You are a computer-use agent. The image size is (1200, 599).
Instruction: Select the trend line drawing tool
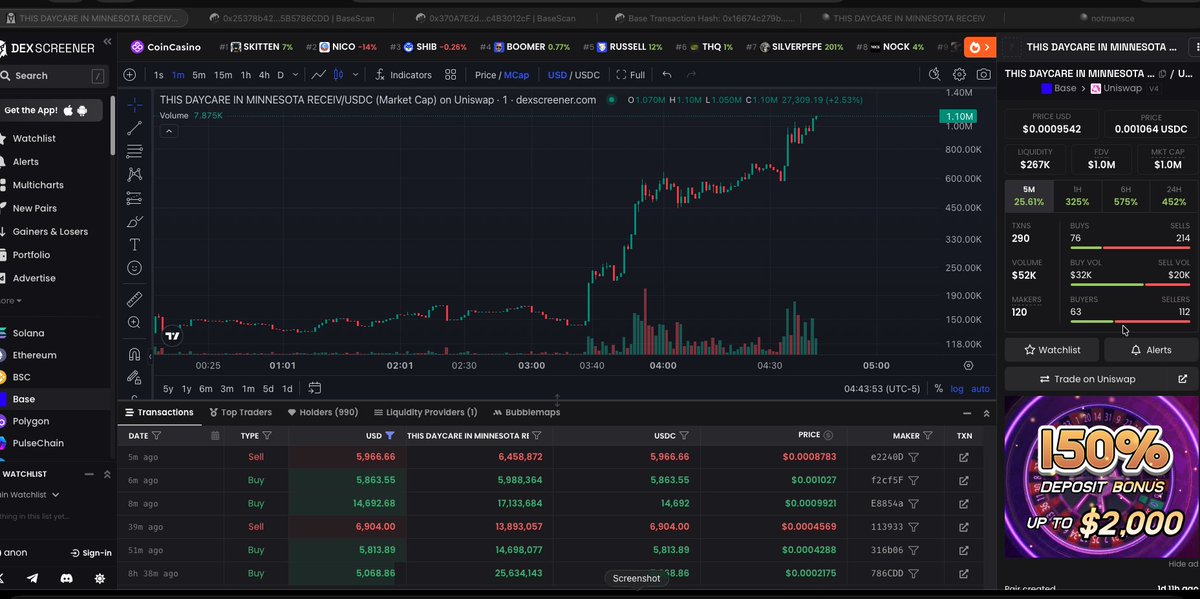click(134, 127)
